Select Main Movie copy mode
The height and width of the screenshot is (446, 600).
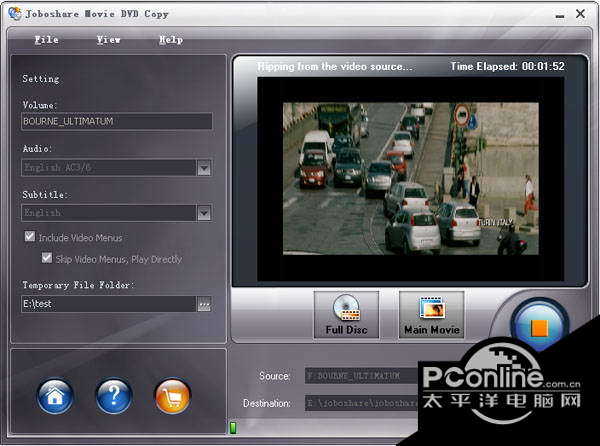pos(431,315)
